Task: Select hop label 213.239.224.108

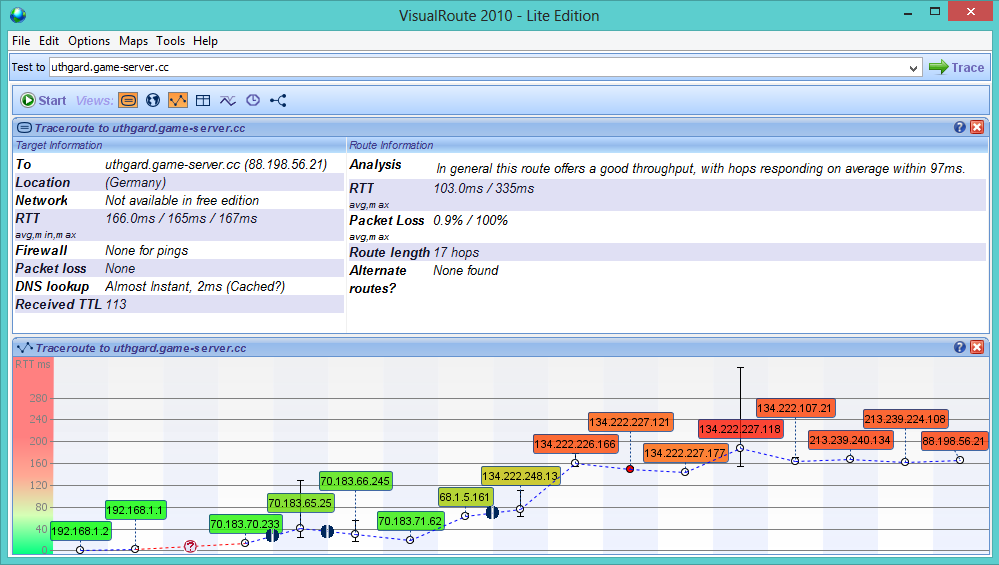Action: 905,419
